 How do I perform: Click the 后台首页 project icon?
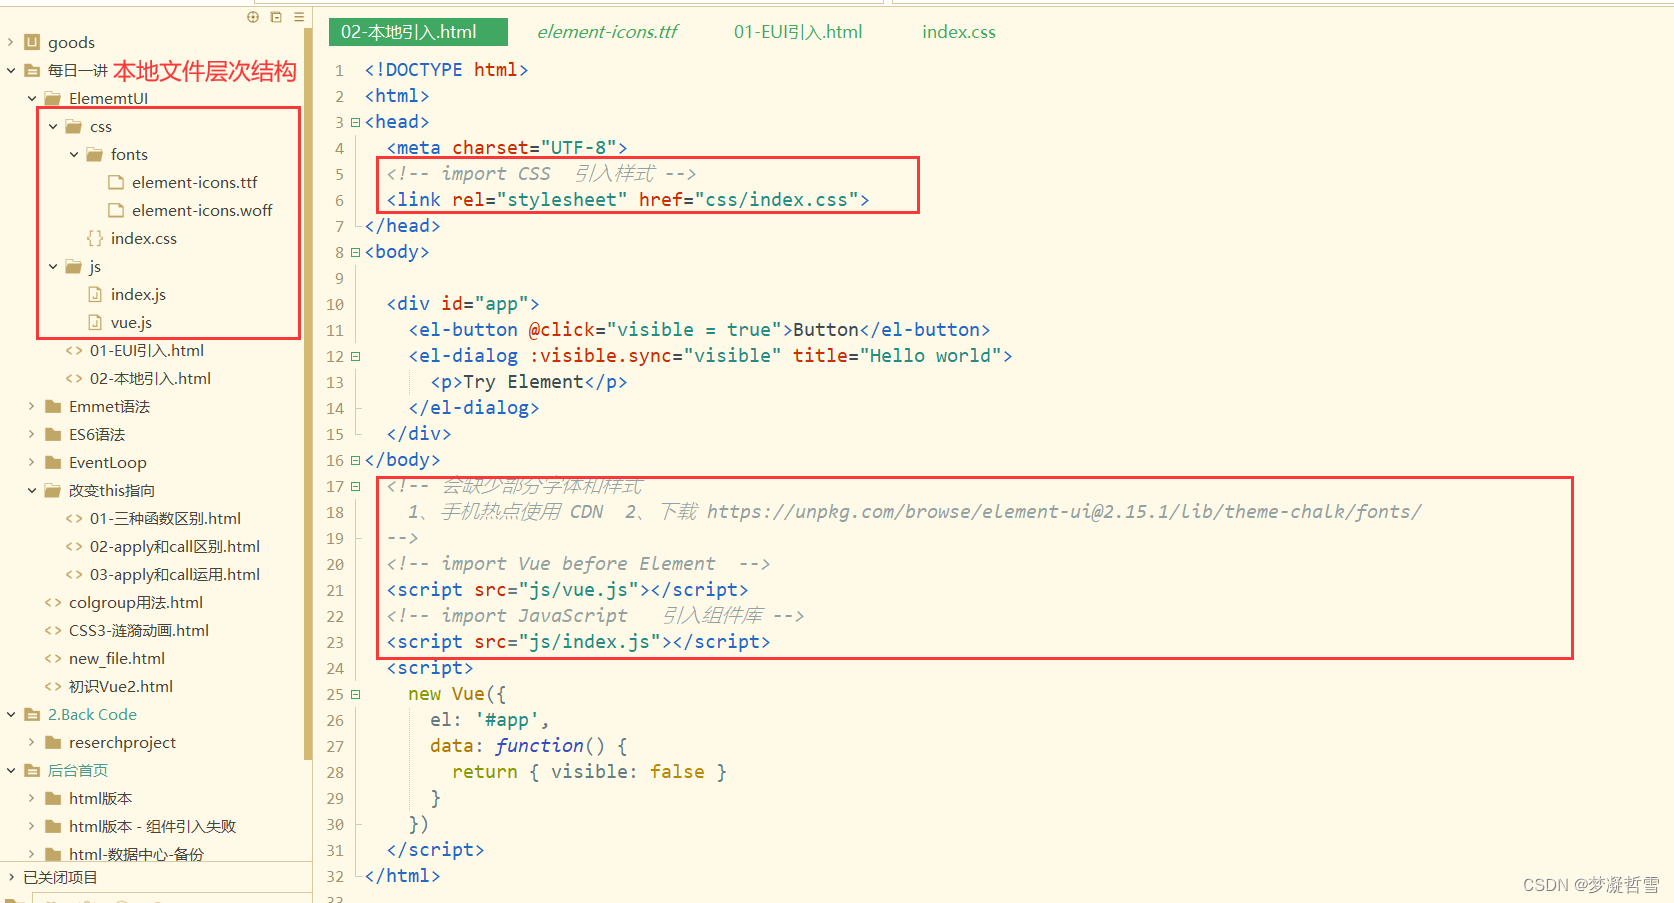[x=32, y=770]
